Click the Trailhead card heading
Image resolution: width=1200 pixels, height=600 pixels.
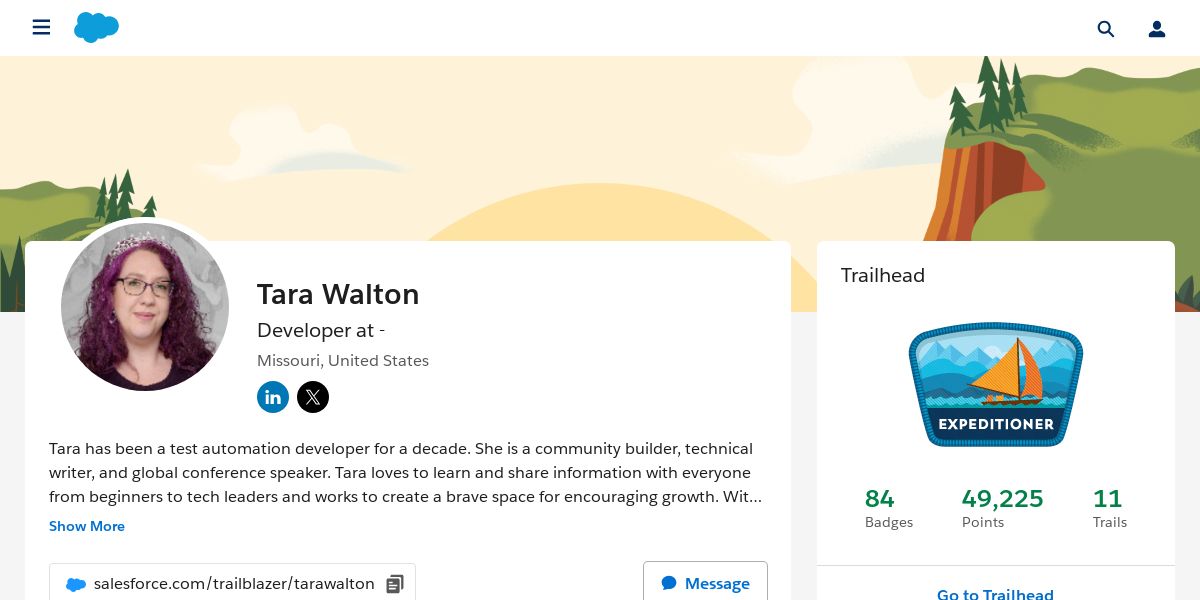883,275
